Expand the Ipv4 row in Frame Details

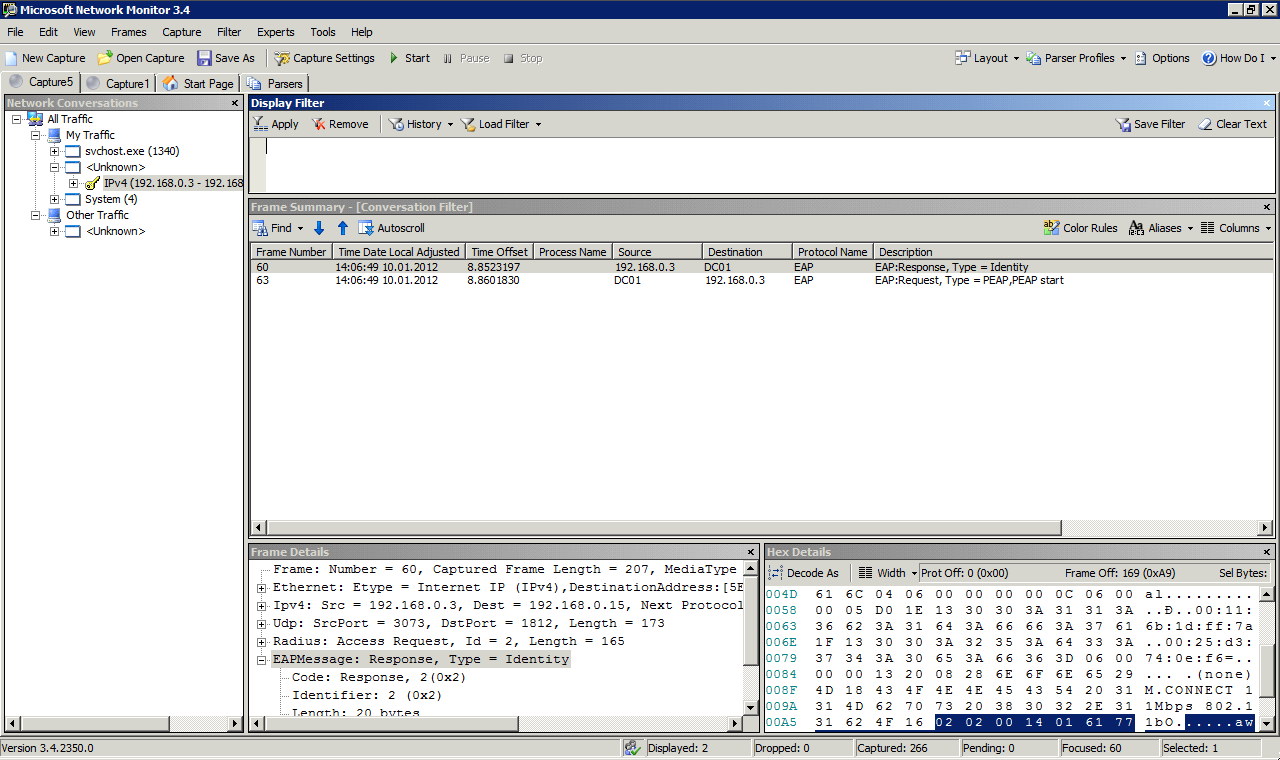point(262,605)
